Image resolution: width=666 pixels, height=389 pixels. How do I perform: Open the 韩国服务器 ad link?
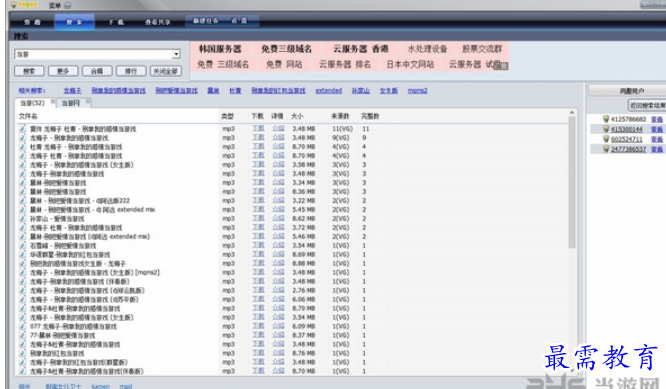coord(220,49)
